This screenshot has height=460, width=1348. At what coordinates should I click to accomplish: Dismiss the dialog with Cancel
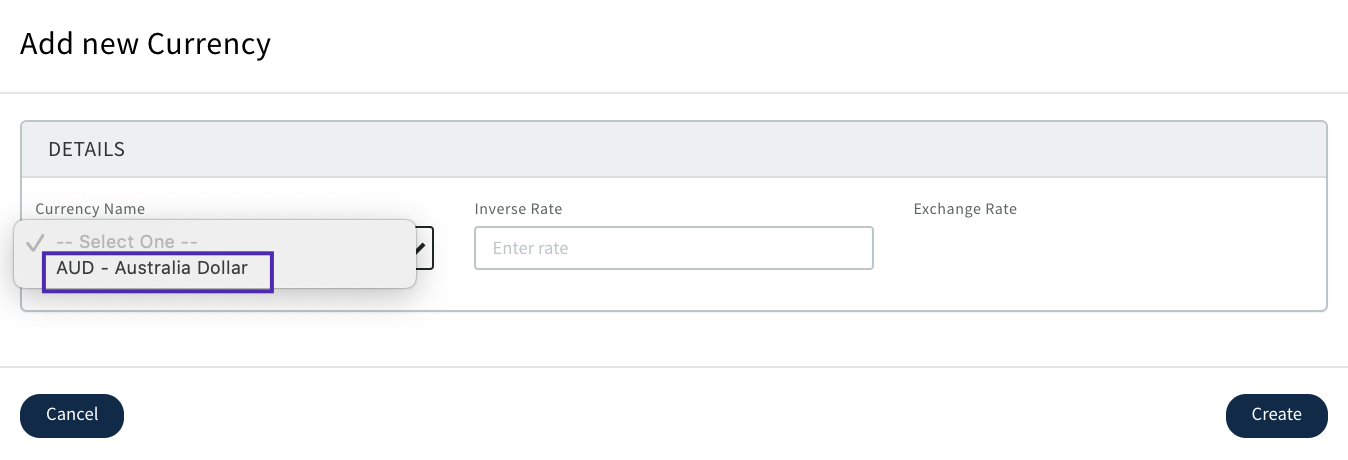(72, 415)
